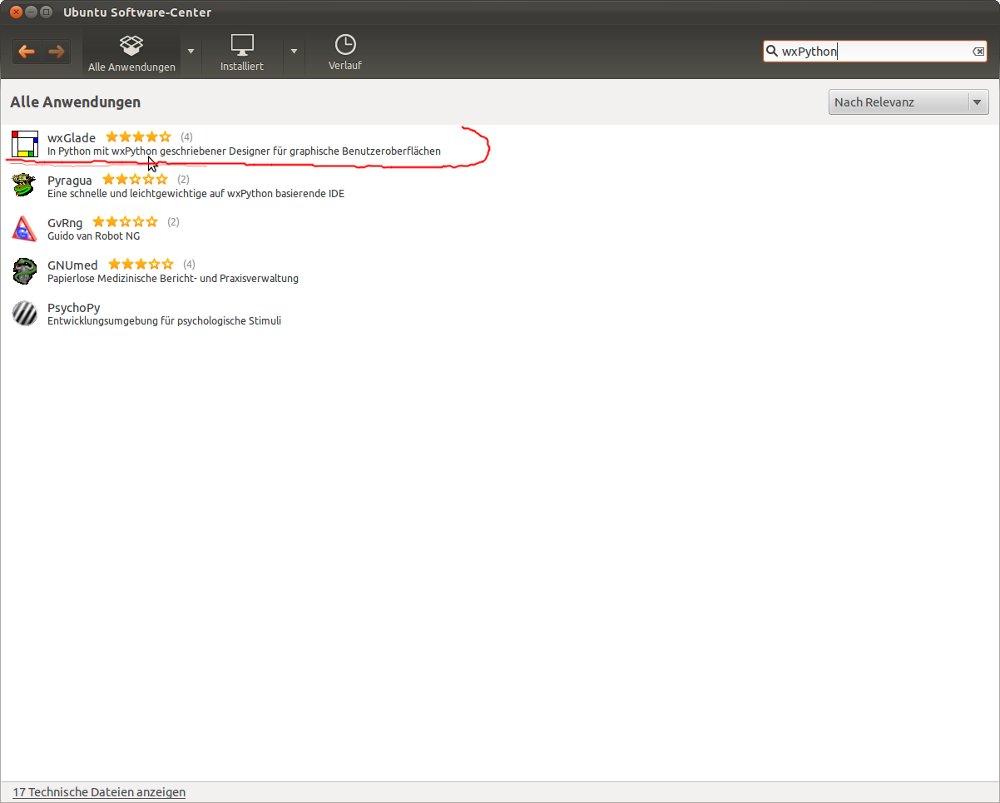Select the Pyragua entry title

(70, 180)
